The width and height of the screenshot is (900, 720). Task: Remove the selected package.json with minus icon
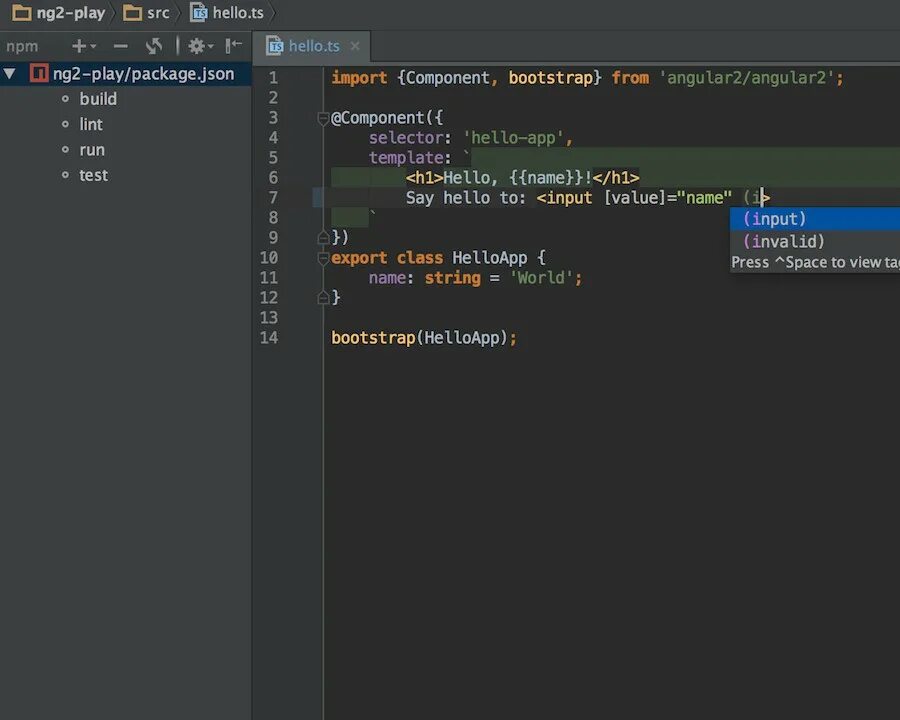[121, 46]
